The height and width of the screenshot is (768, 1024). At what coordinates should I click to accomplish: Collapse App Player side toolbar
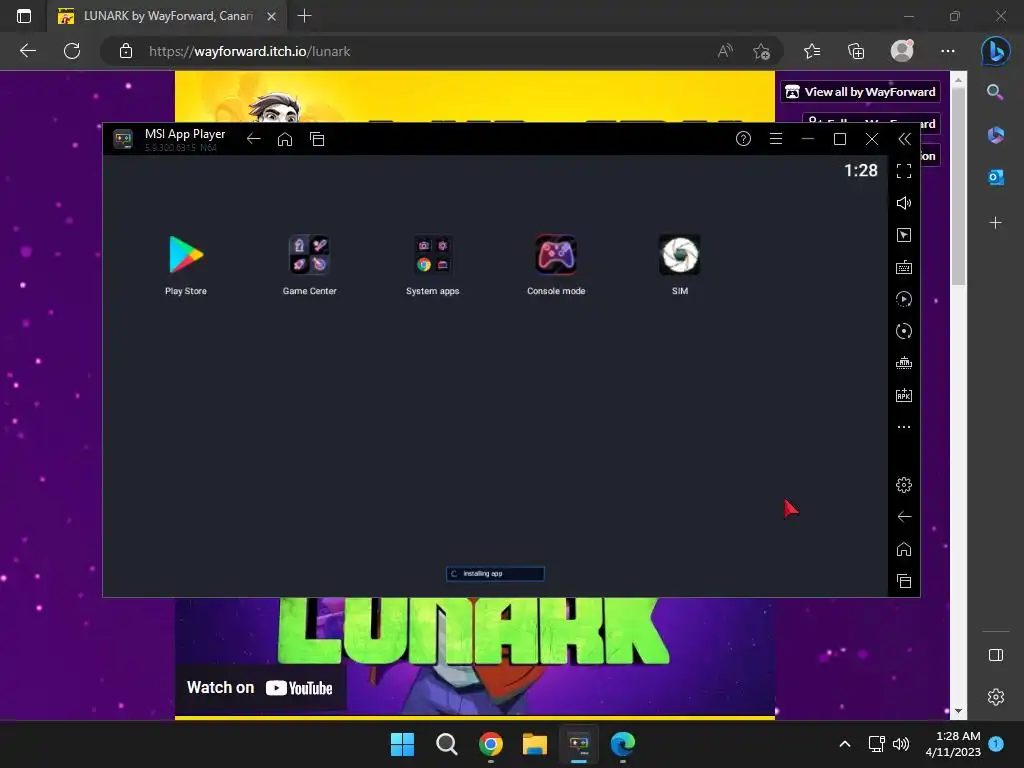[x=904, y=138]
